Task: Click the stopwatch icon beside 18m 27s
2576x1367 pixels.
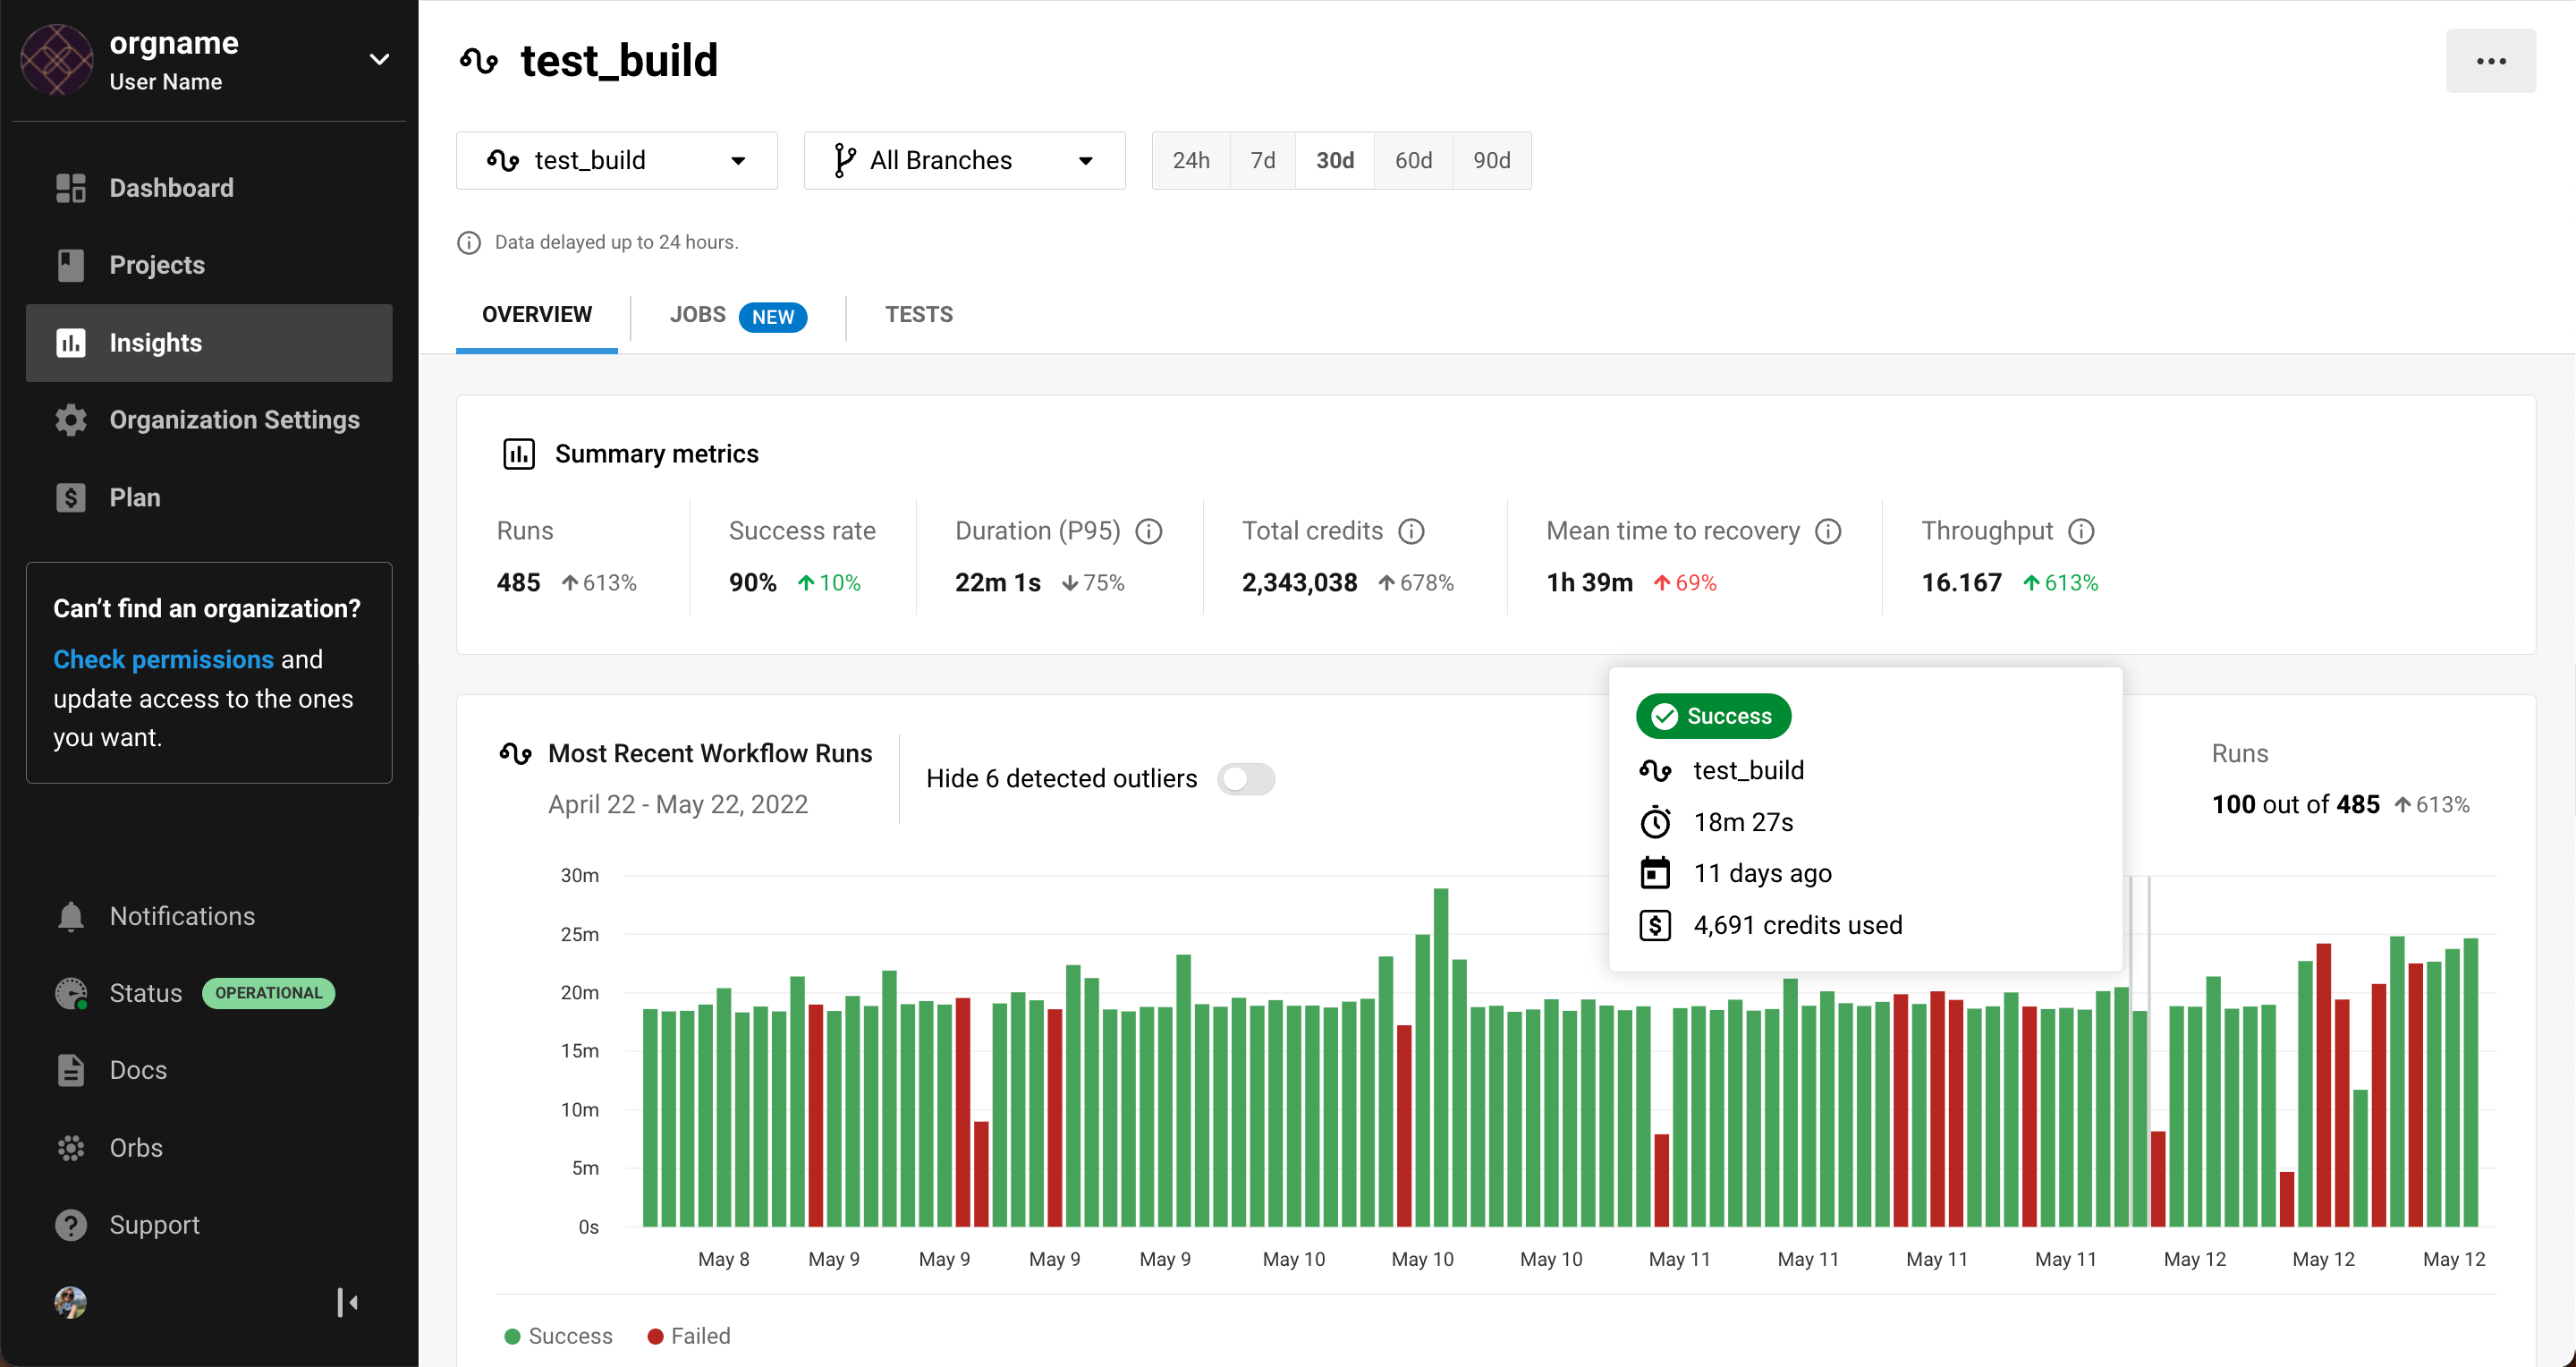Action: click(1655, 822)
